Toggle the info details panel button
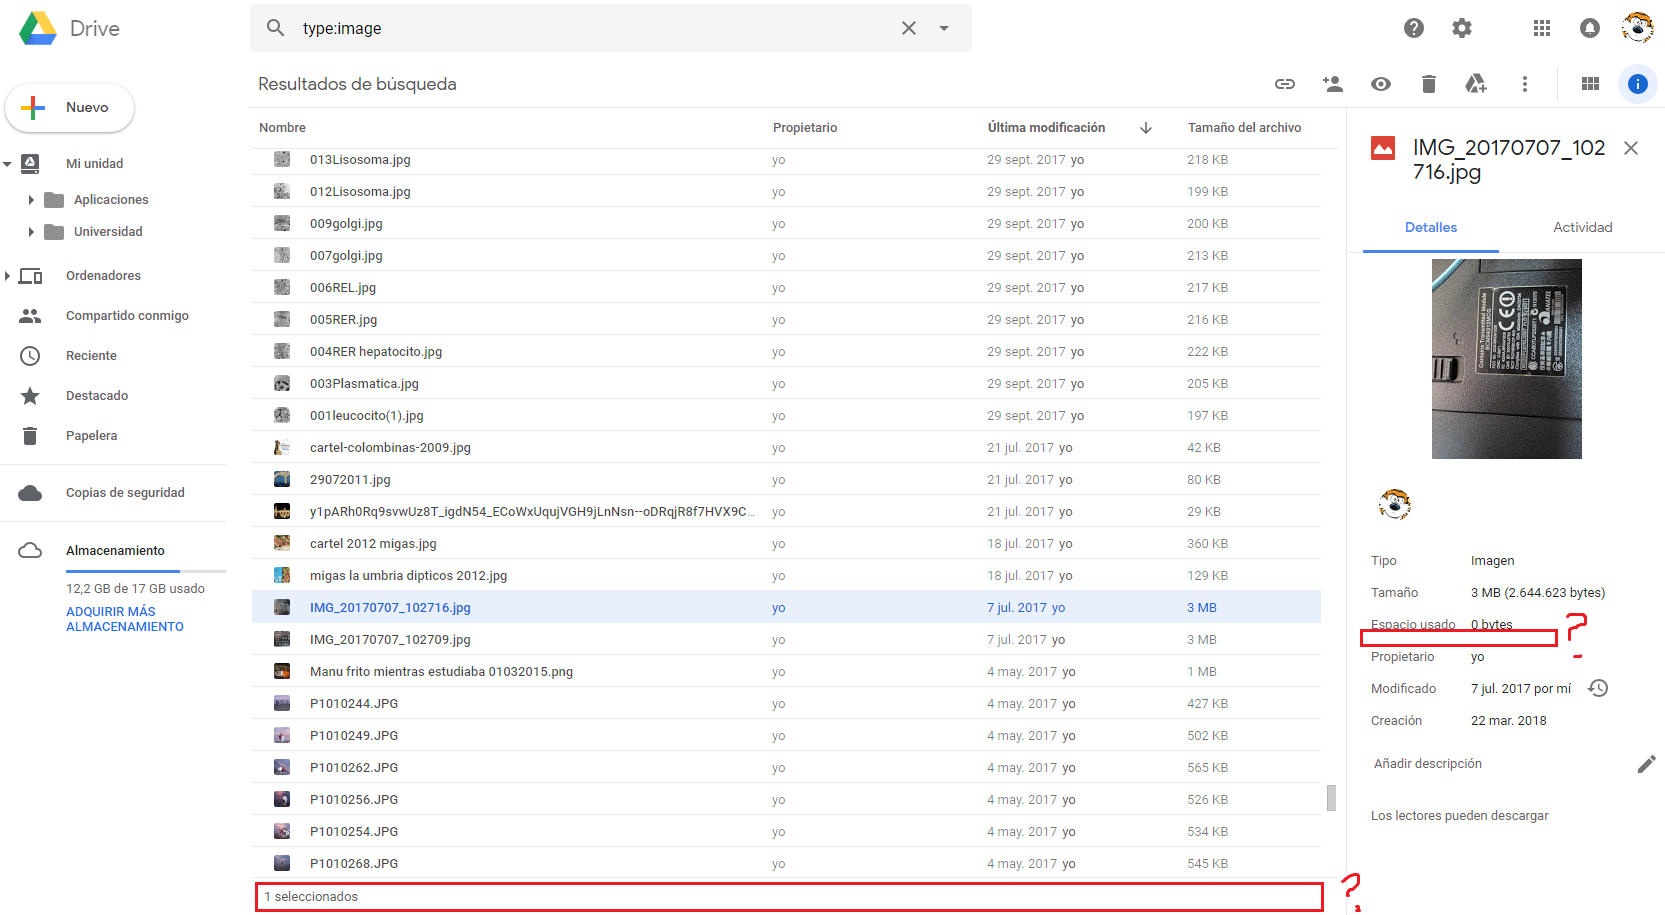 pos(1638,84)
